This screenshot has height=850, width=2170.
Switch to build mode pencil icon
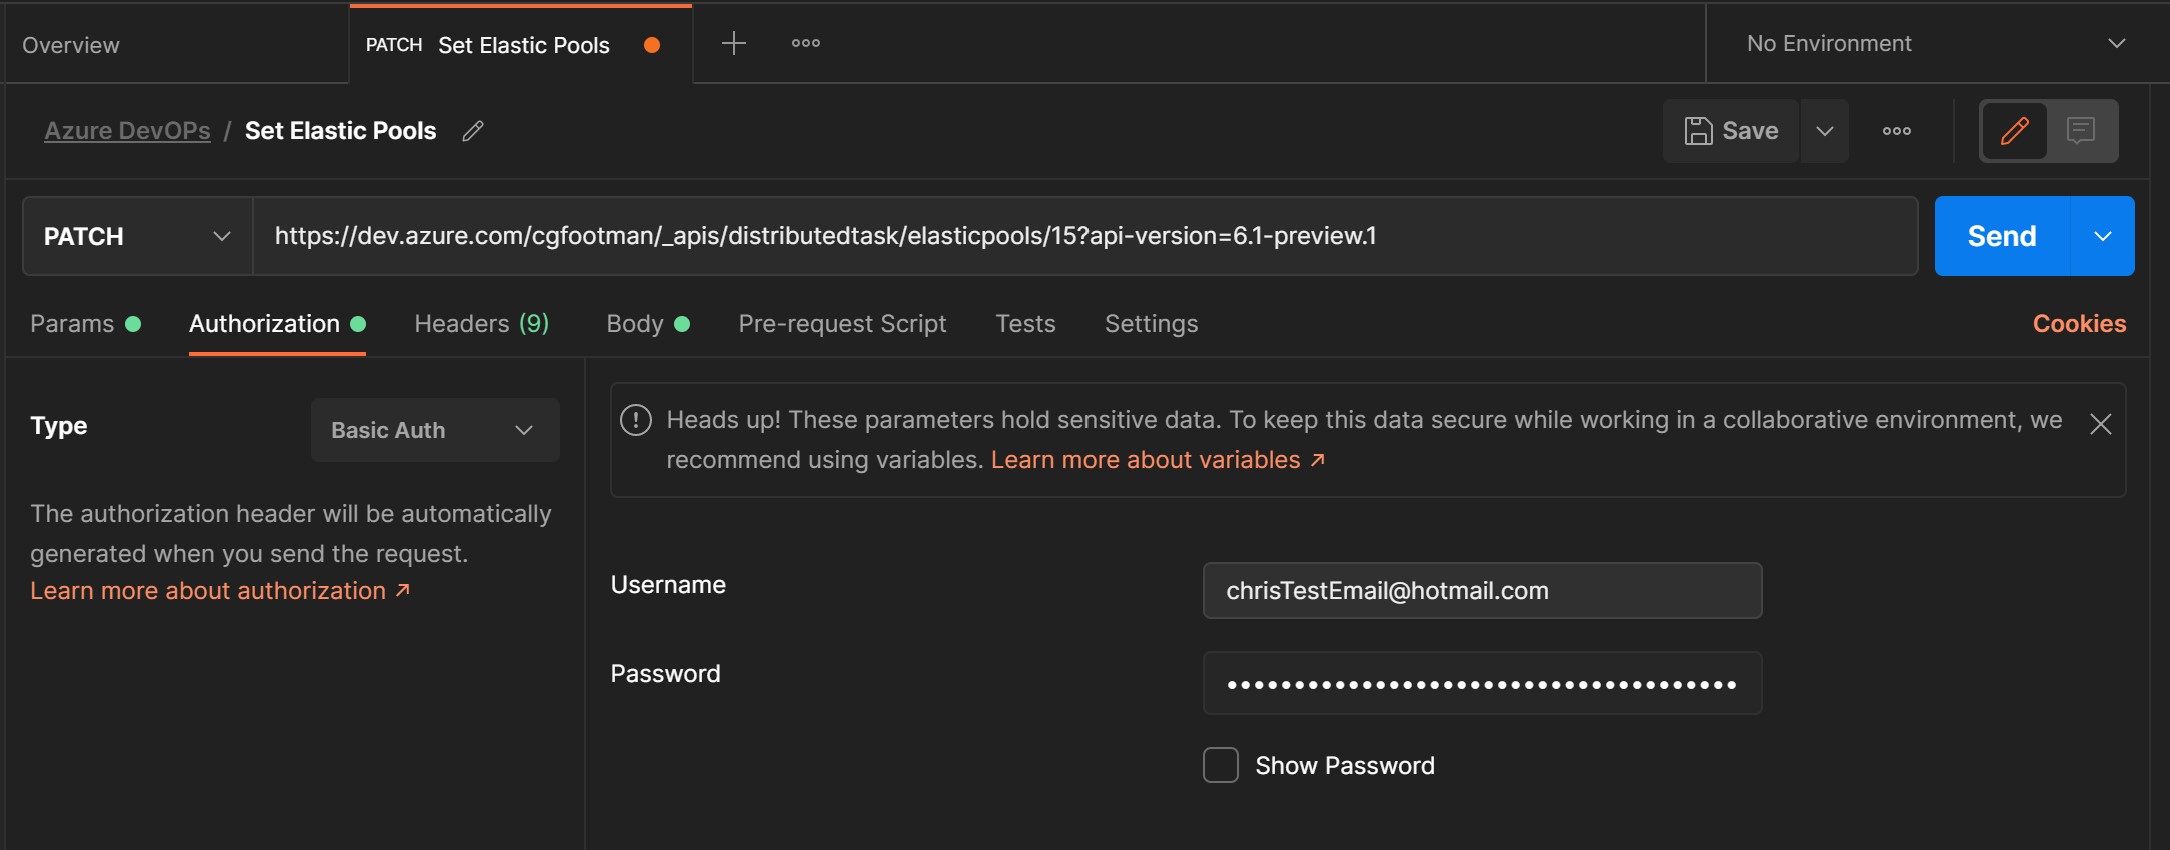2014,131
